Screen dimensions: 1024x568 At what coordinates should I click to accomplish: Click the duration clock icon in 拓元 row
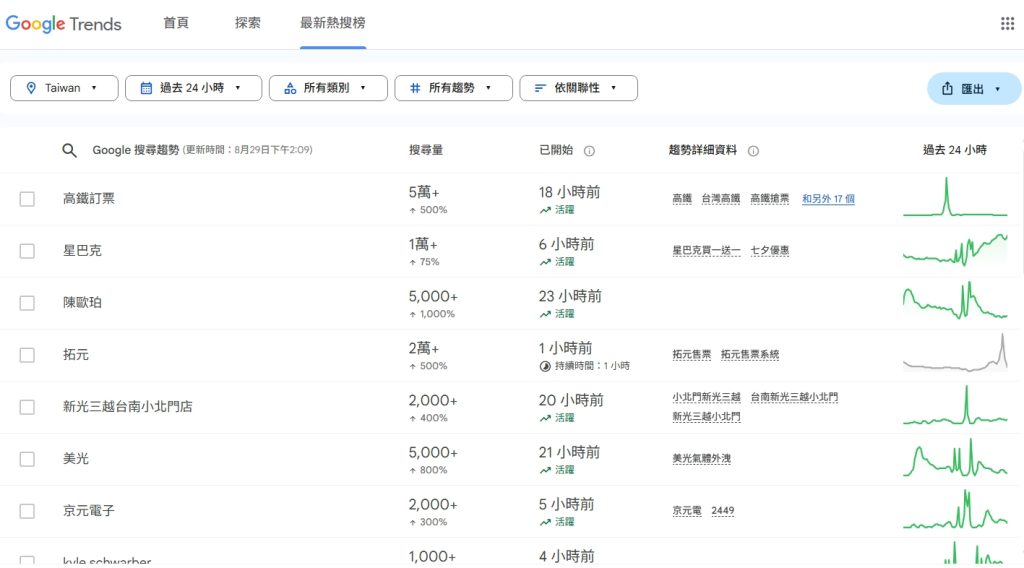545,366
